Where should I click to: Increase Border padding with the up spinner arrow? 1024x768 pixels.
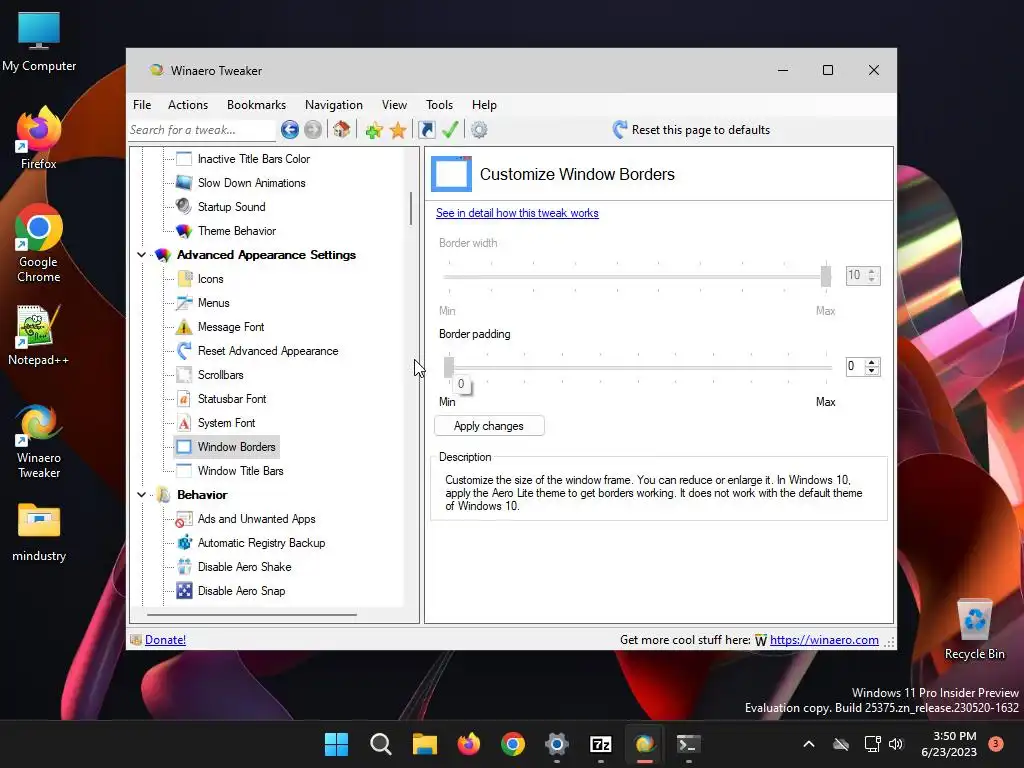[x=871, y=362]
